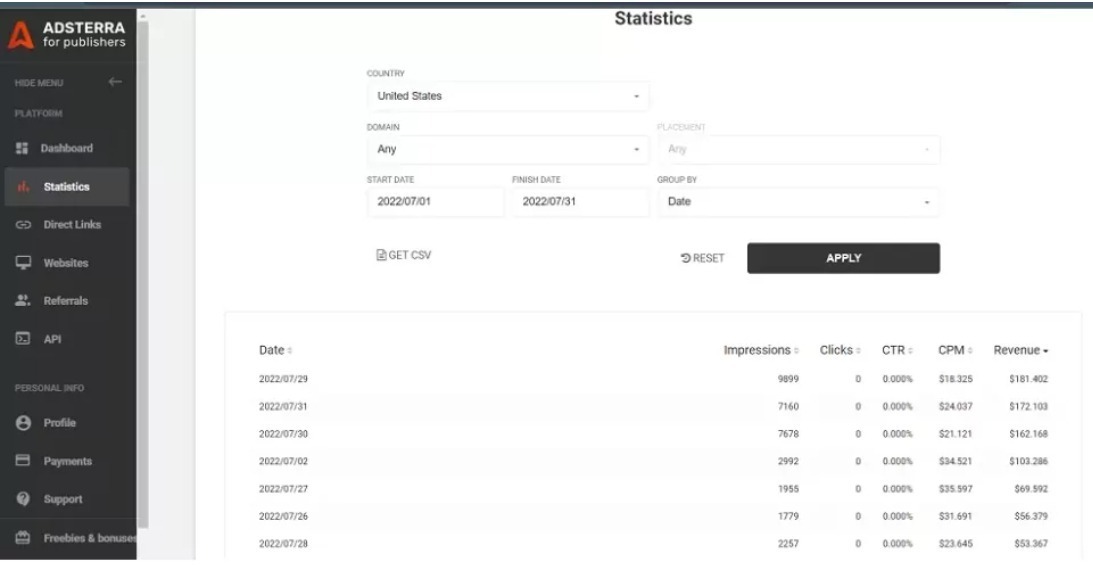This screenshot has height=565, width=1093.
Task: Click the $34.521 CPM value
Action: point(955,461)
